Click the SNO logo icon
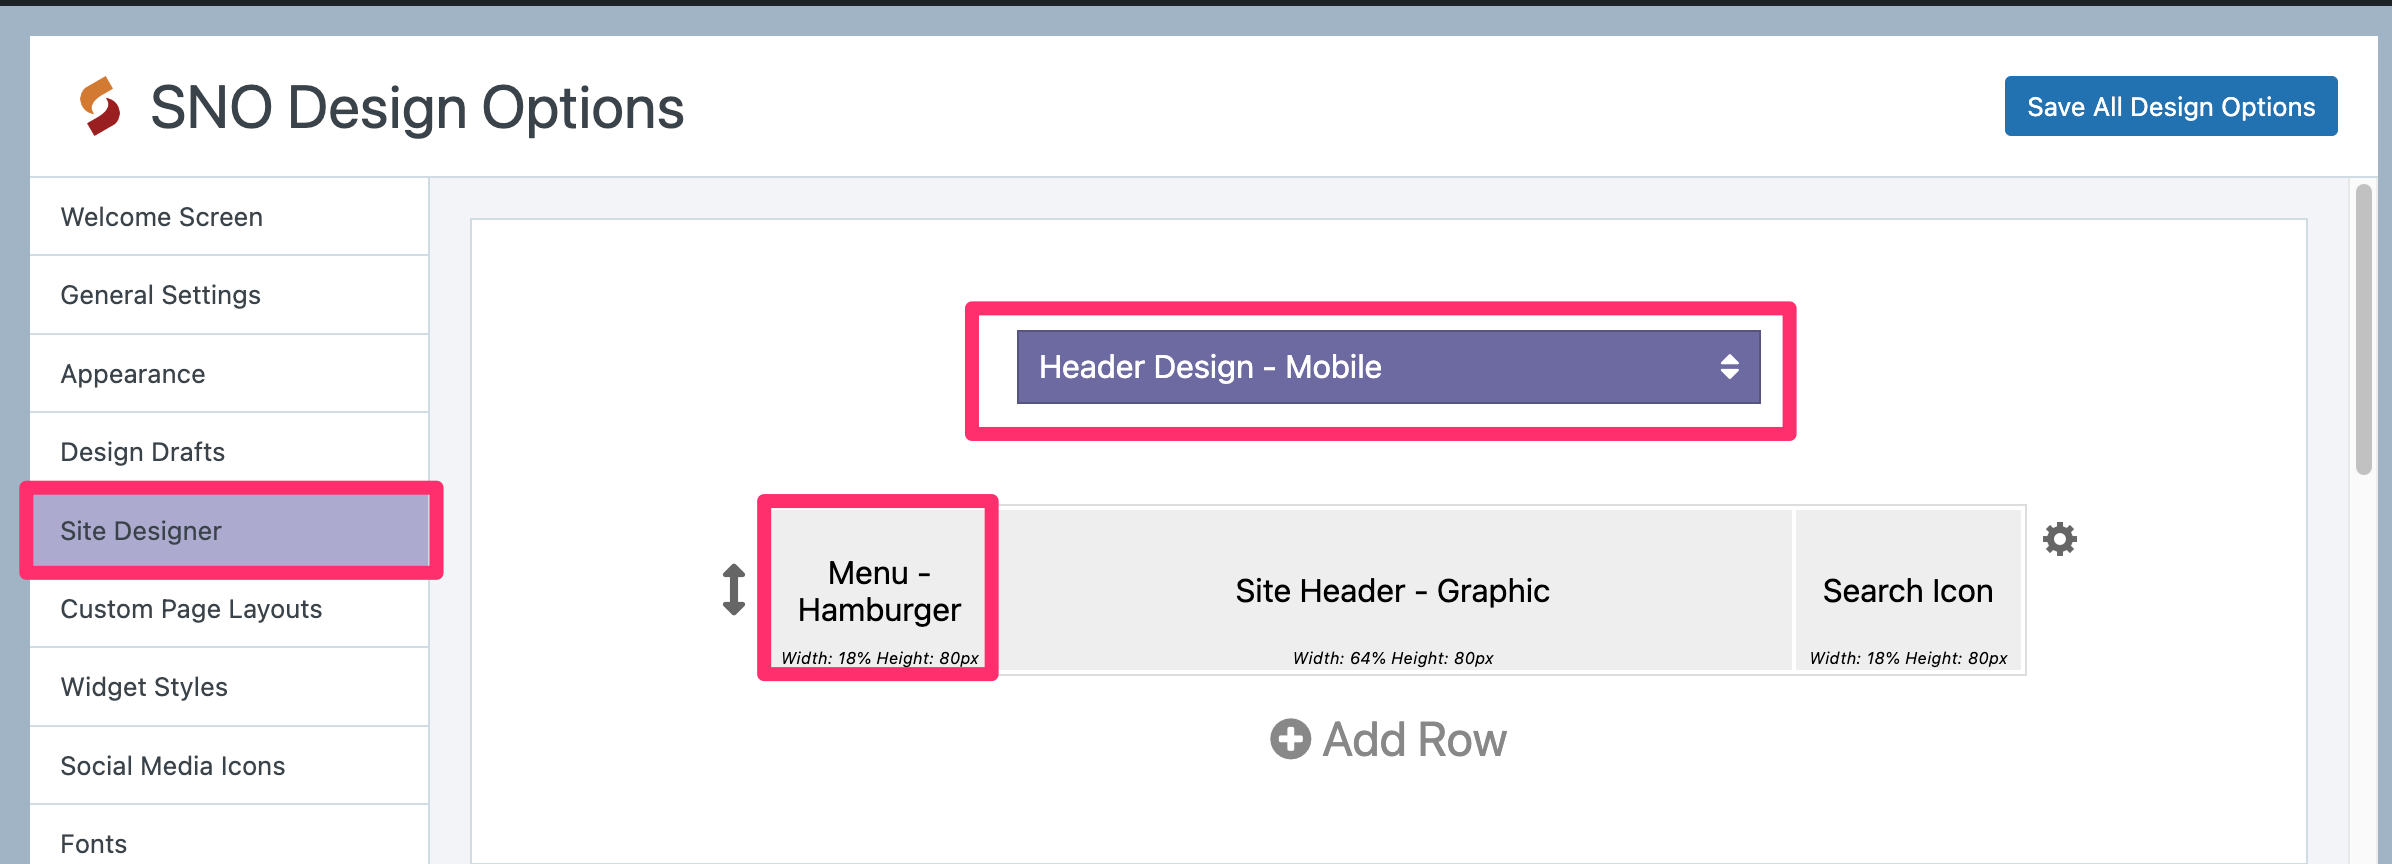2392x864 pixels. [100, 106]
